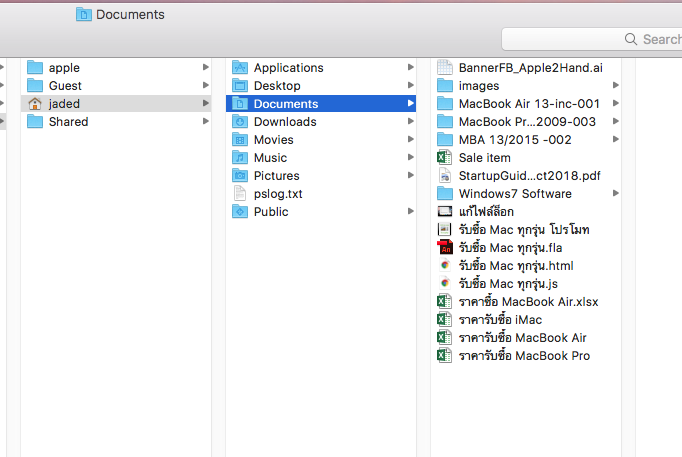Expand the Pictures folder arrow
The height and width of the screenshot is (457, 682).
coord(411,175)
